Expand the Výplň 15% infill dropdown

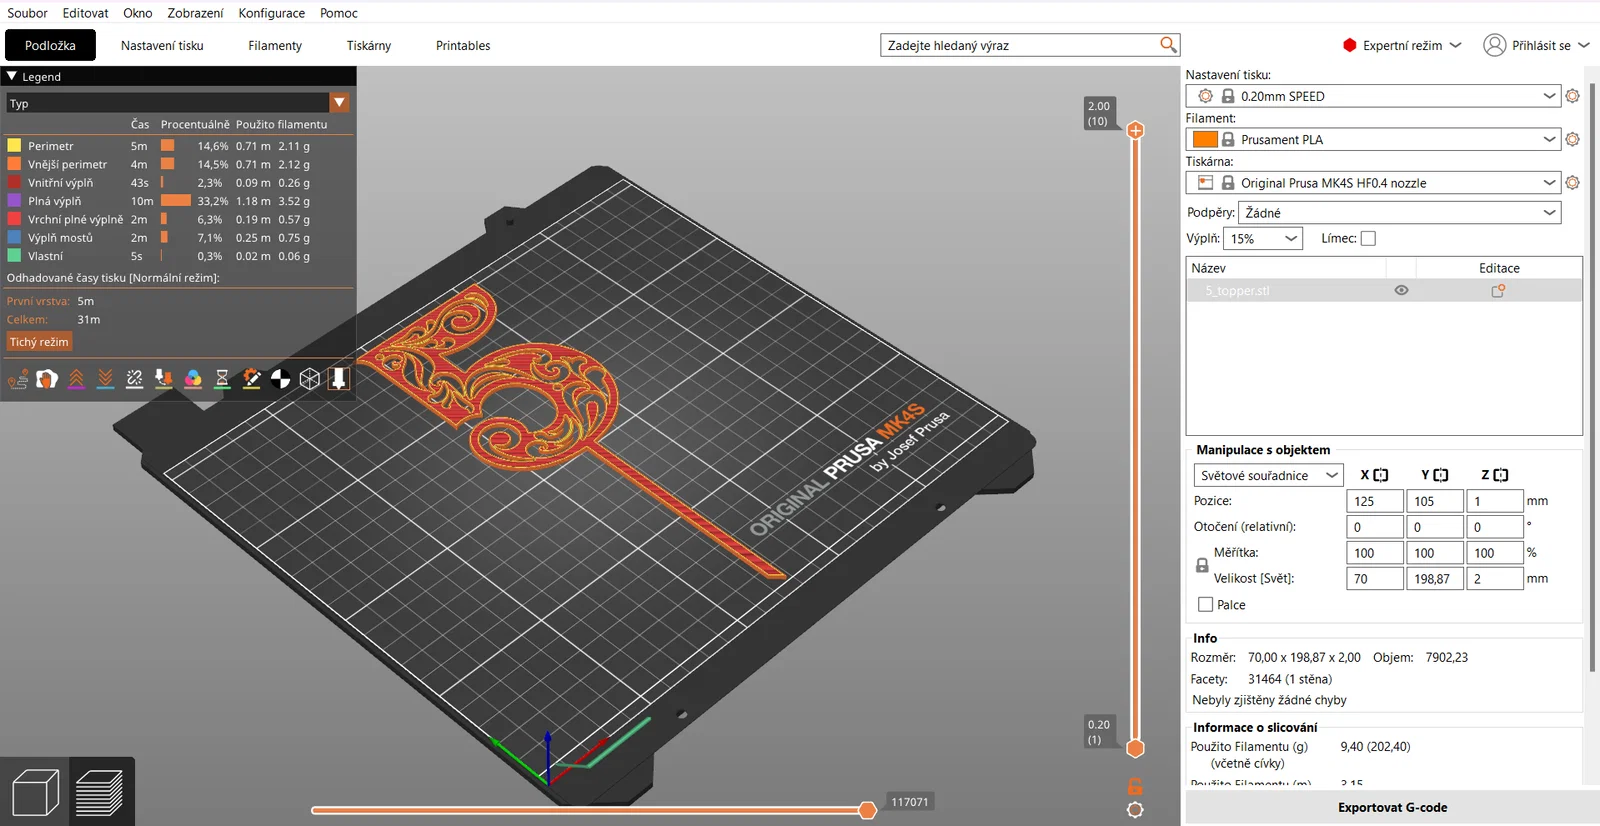coord(1263,239)
